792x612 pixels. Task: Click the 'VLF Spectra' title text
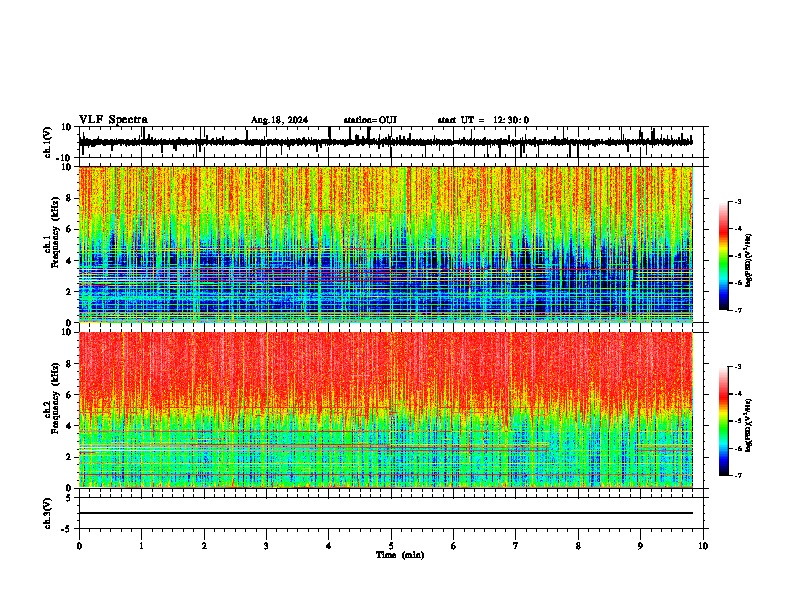coord(113,120)
